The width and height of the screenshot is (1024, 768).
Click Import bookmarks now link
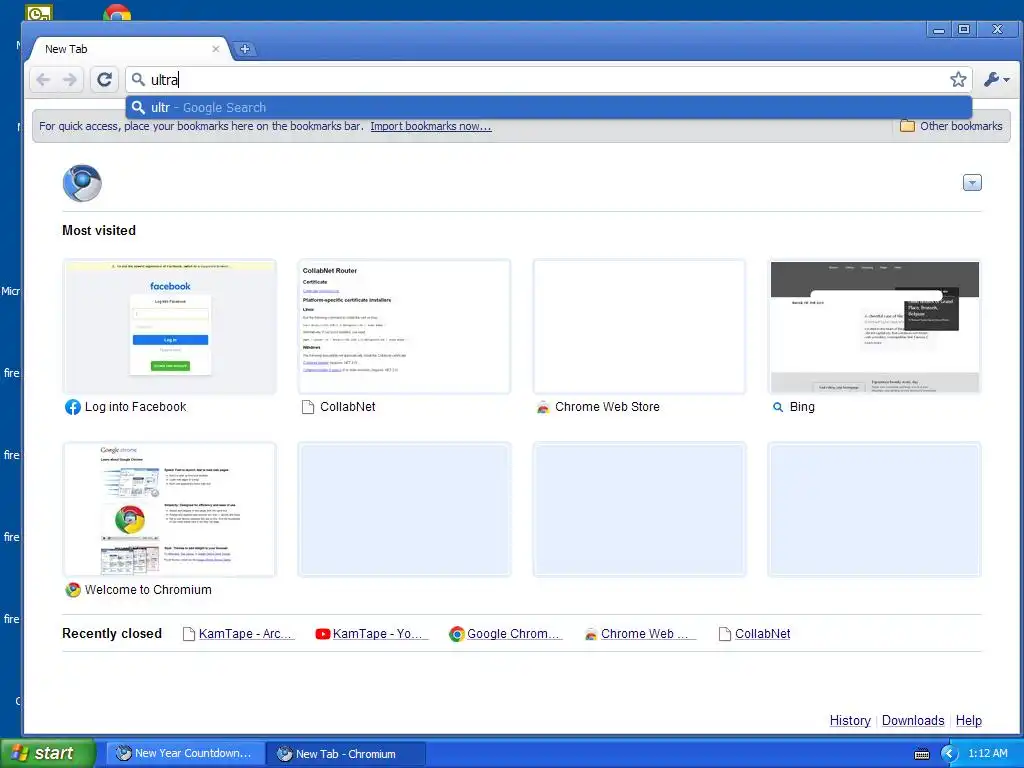431,126
